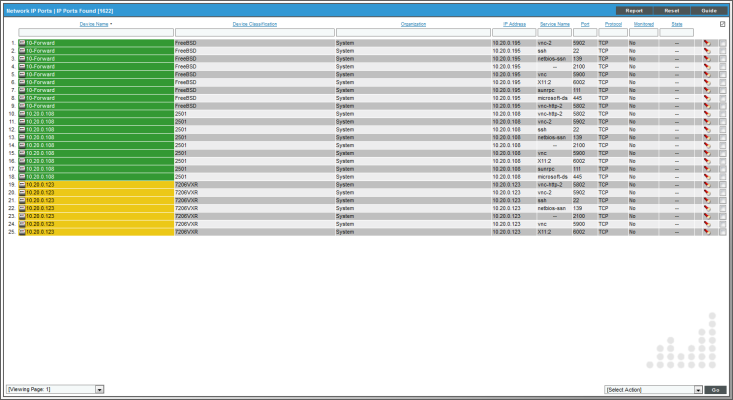
Task: Sort by IP Address column header
Action: point(514,24)
